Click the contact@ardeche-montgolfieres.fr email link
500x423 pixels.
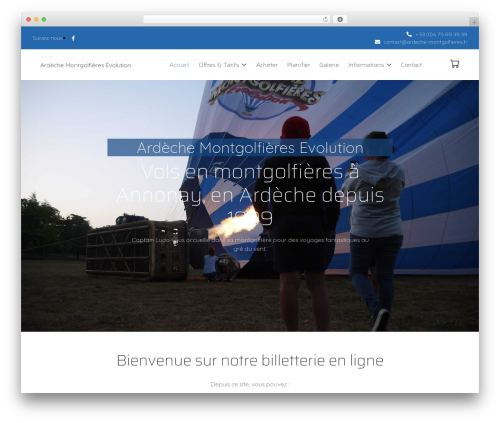[425, 42]
